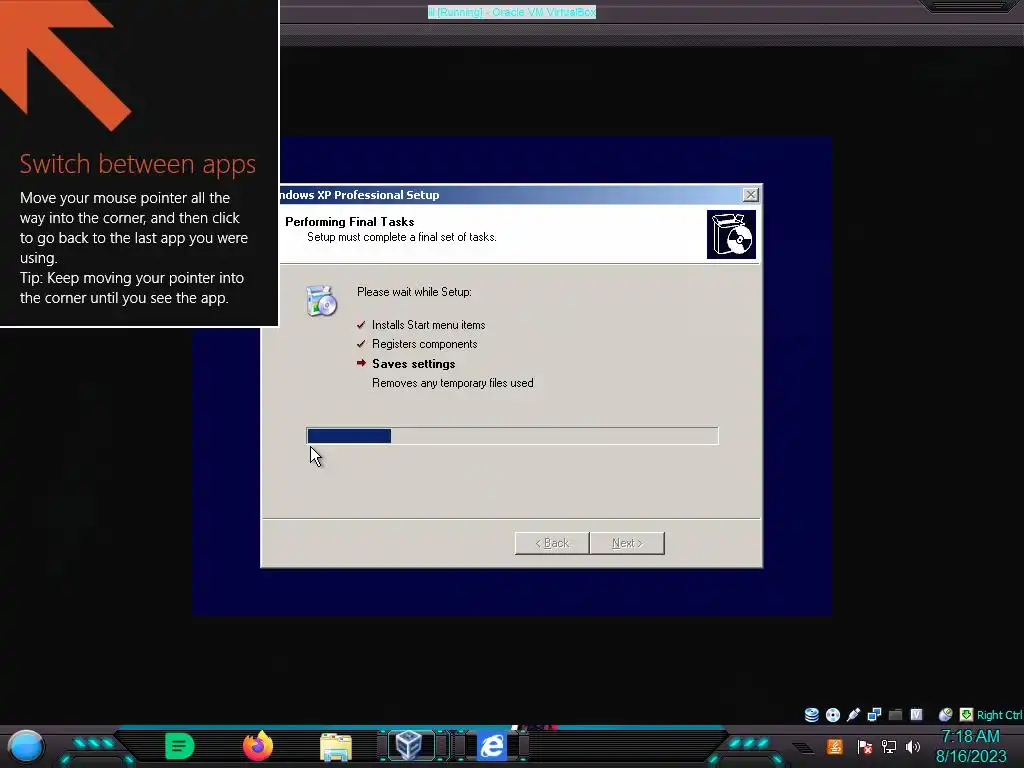Screen dimensions: 1024x768
Task: Click the VirtualBox recording indicator V icon
Action: (916, 714)
